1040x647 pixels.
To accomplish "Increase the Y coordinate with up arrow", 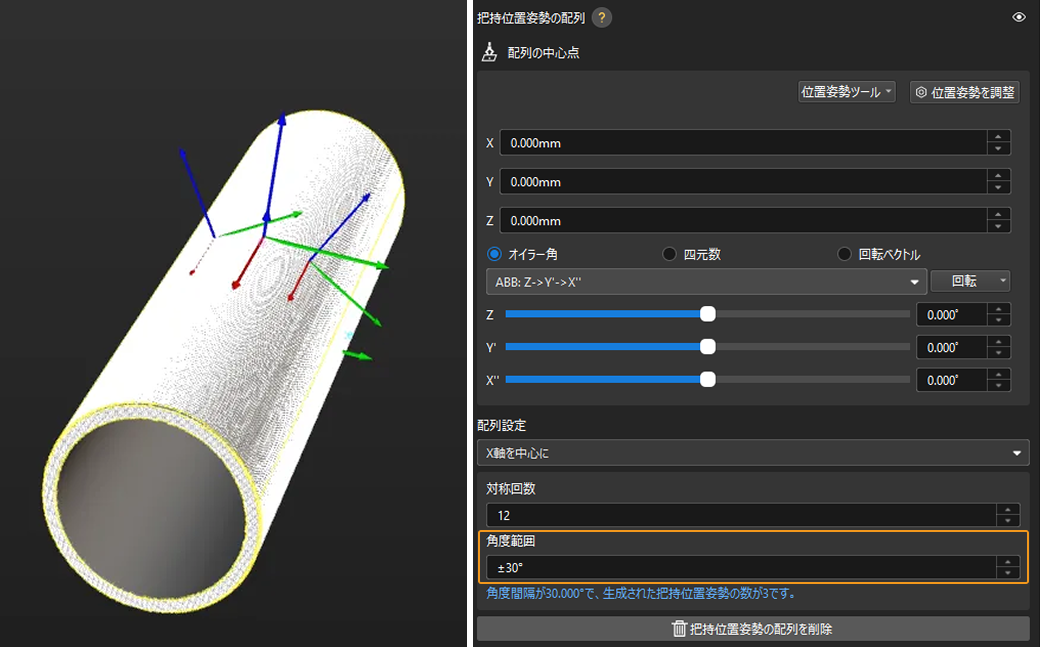I will pos(998,176).
